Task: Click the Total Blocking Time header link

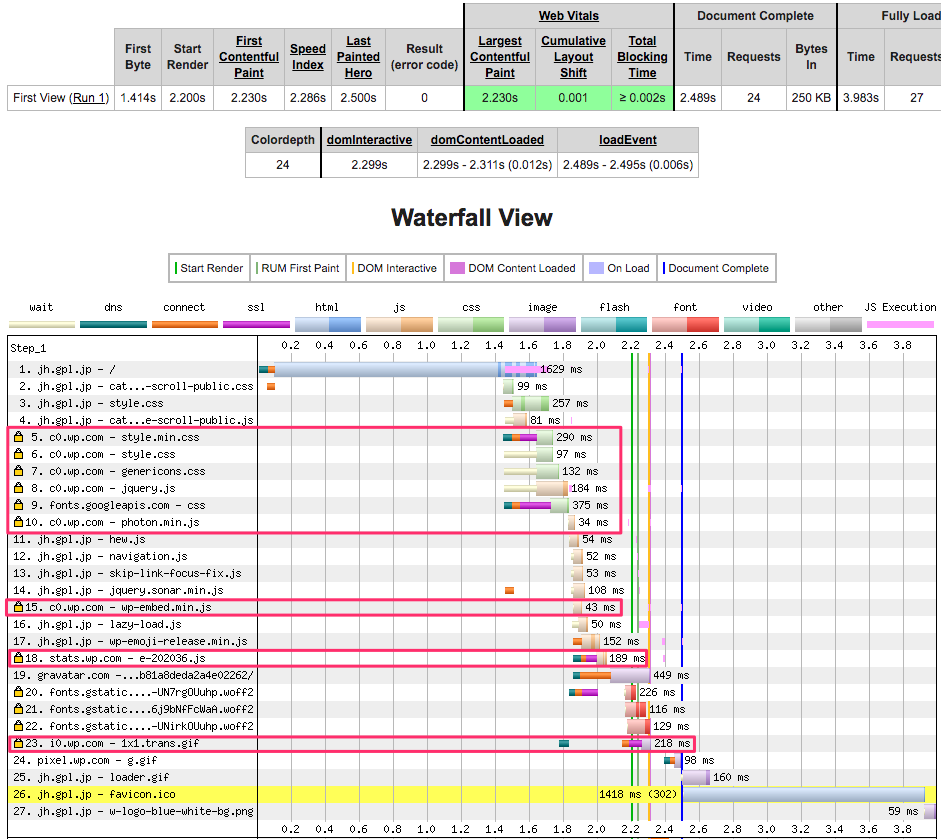Action: (x=642, y=56)
